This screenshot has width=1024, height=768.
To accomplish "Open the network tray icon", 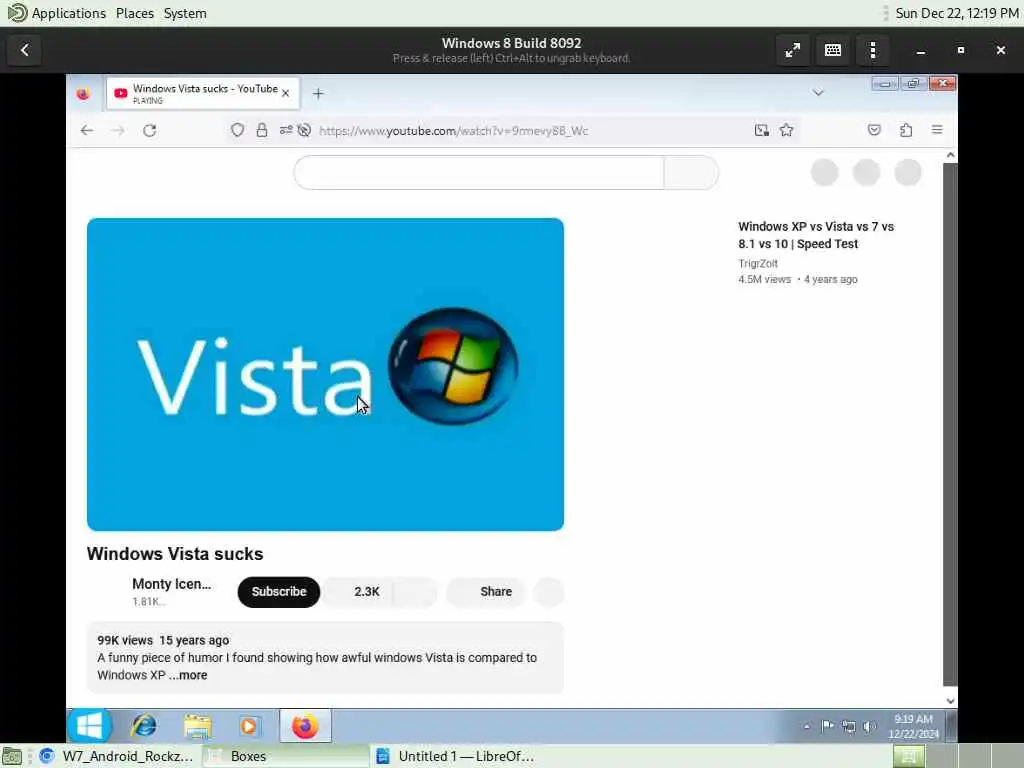I will click(848, 727).
